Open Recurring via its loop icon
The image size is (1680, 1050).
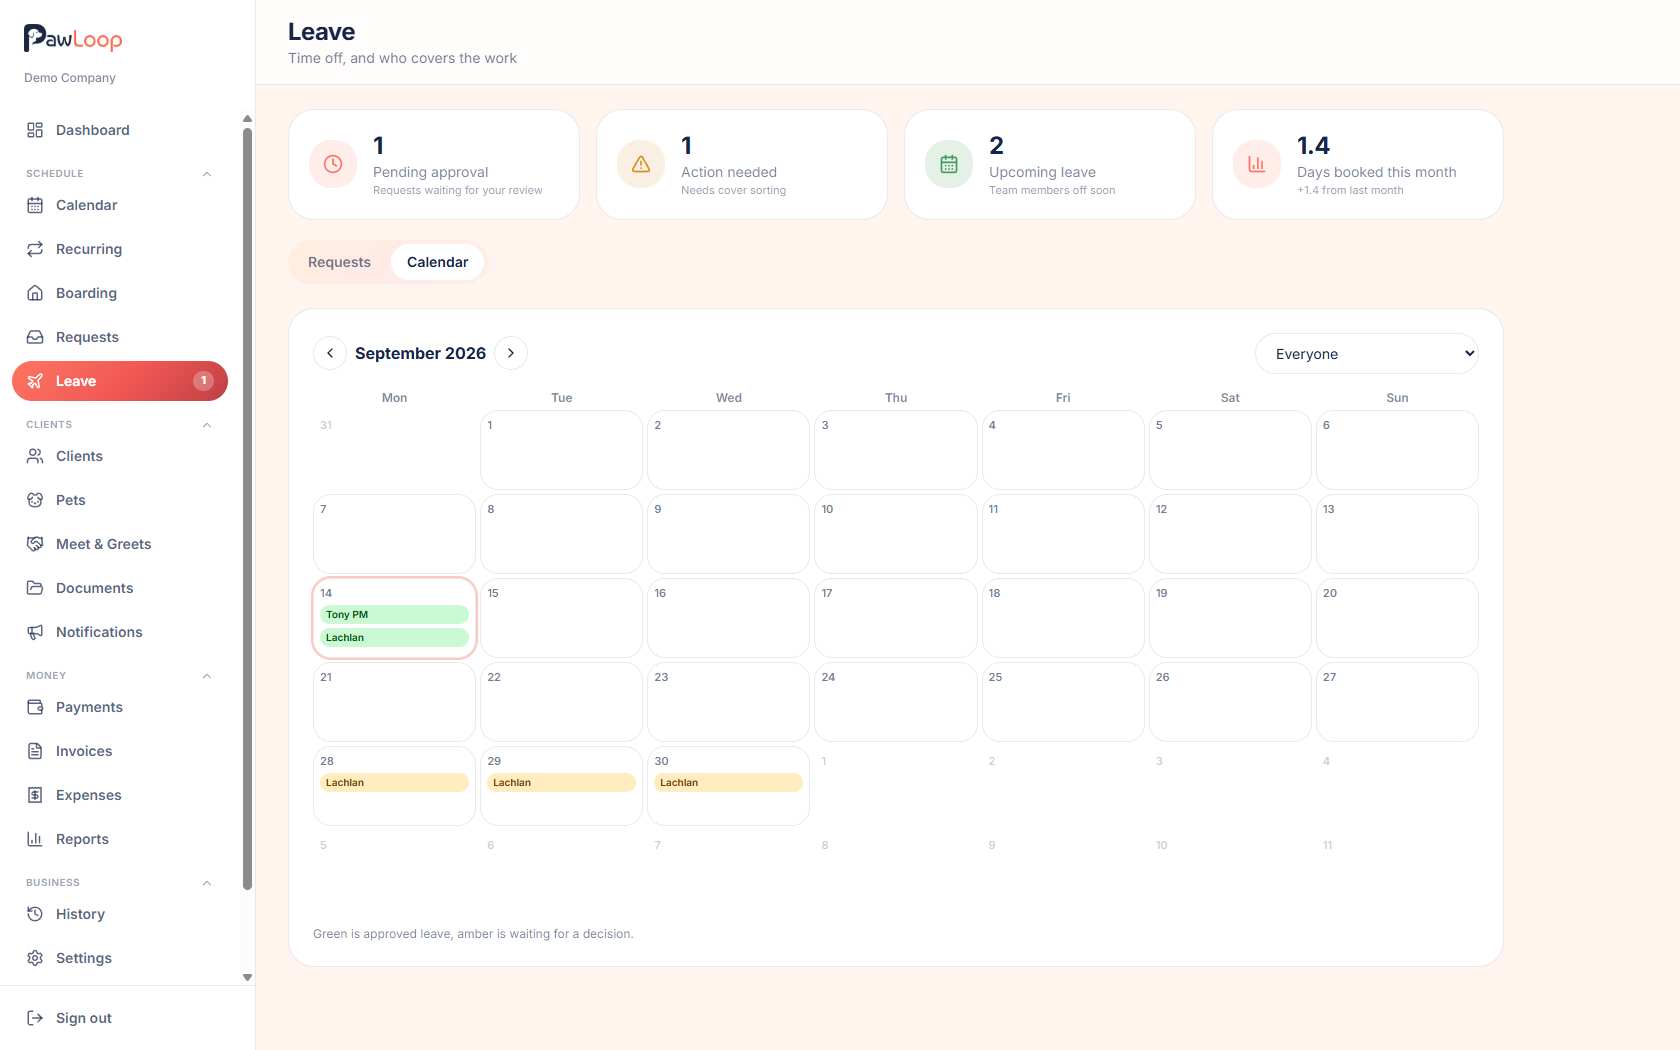click(x=35, y=249)
